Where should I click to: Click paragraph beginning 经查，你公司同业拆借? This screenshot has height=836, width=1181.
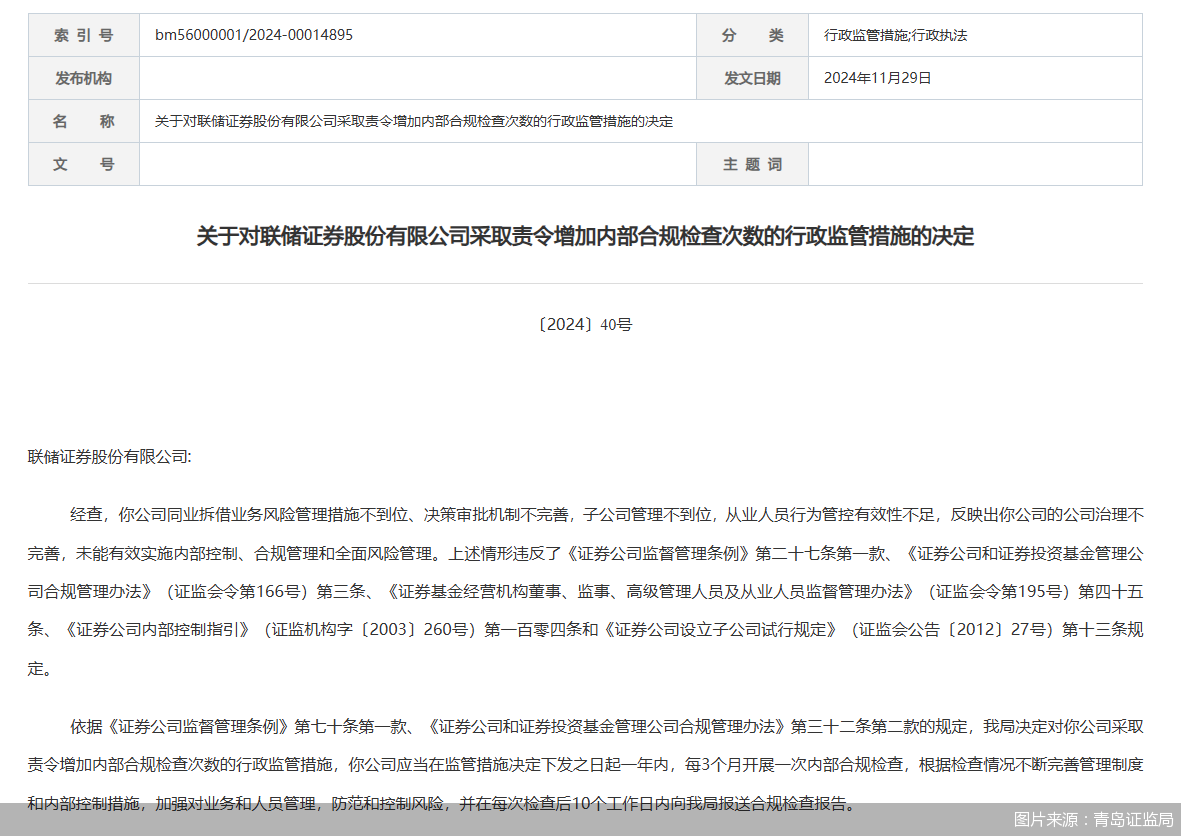pos(585,591)
